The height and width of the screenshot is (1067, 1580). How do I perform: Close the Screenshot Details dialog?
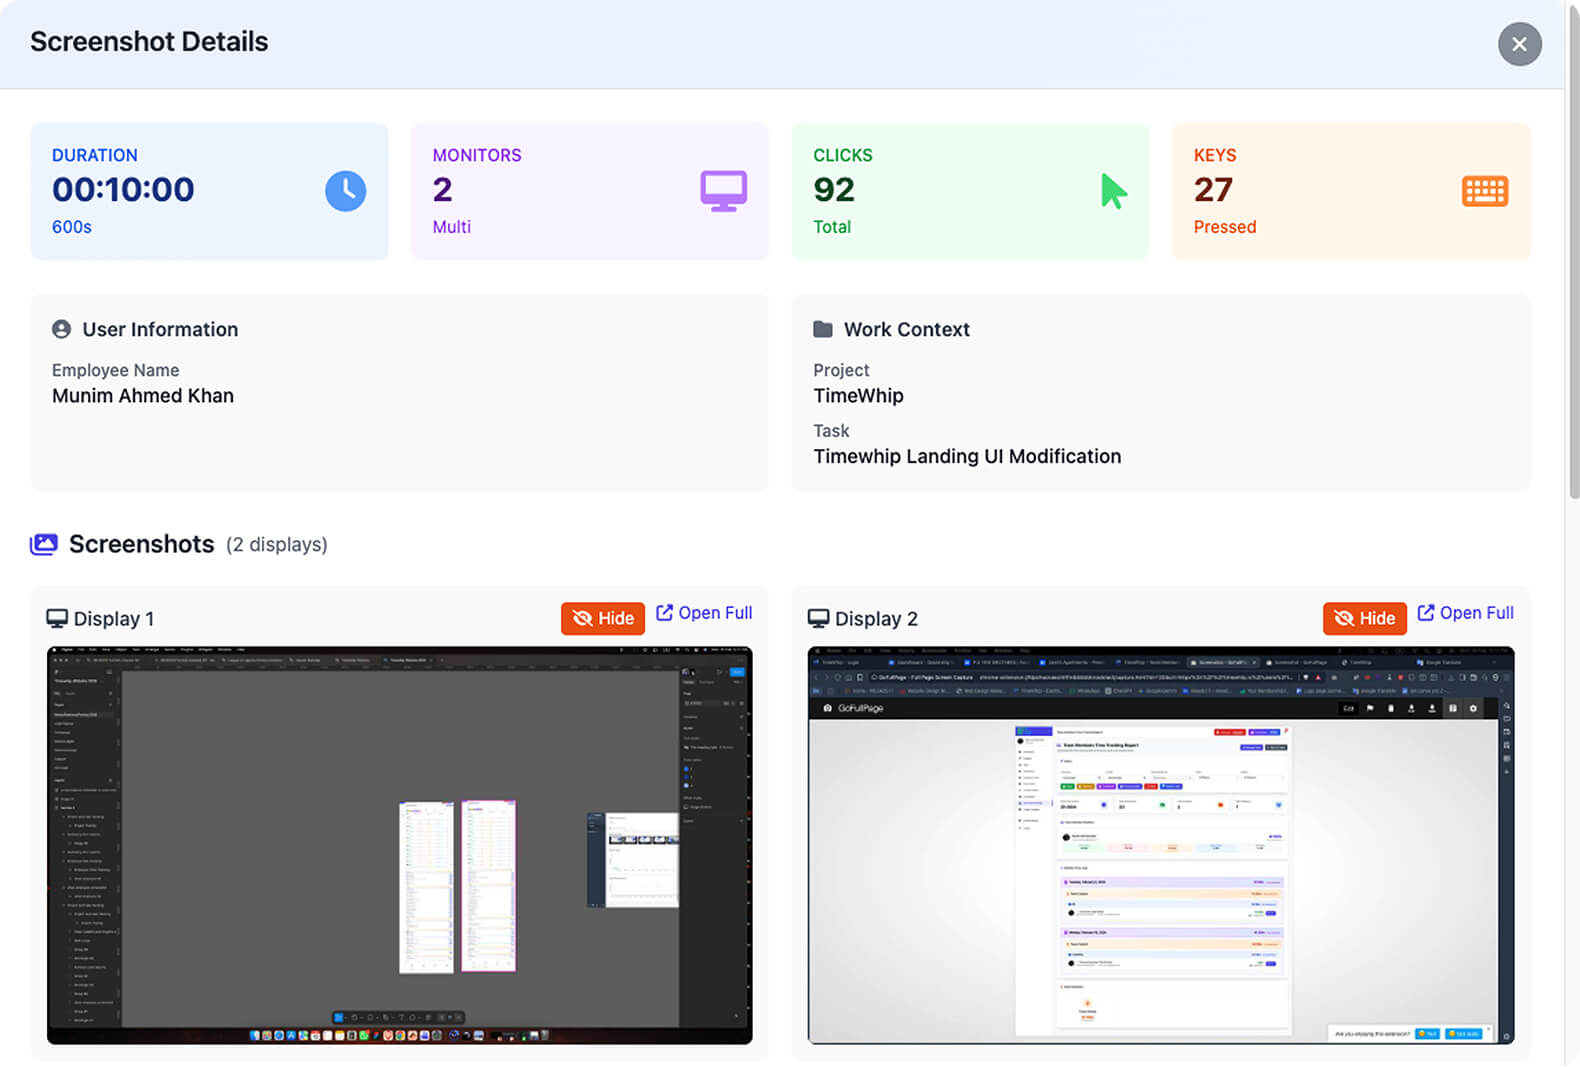point(1519,44)
